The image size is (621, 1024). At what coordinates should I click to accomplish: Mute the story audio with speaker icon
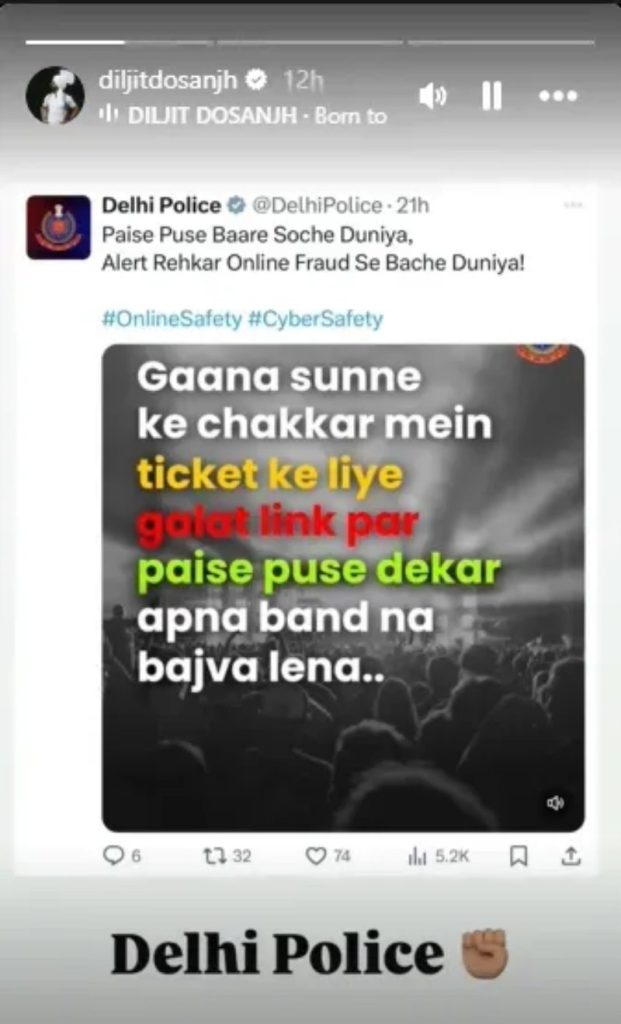(x=432, y=97)
